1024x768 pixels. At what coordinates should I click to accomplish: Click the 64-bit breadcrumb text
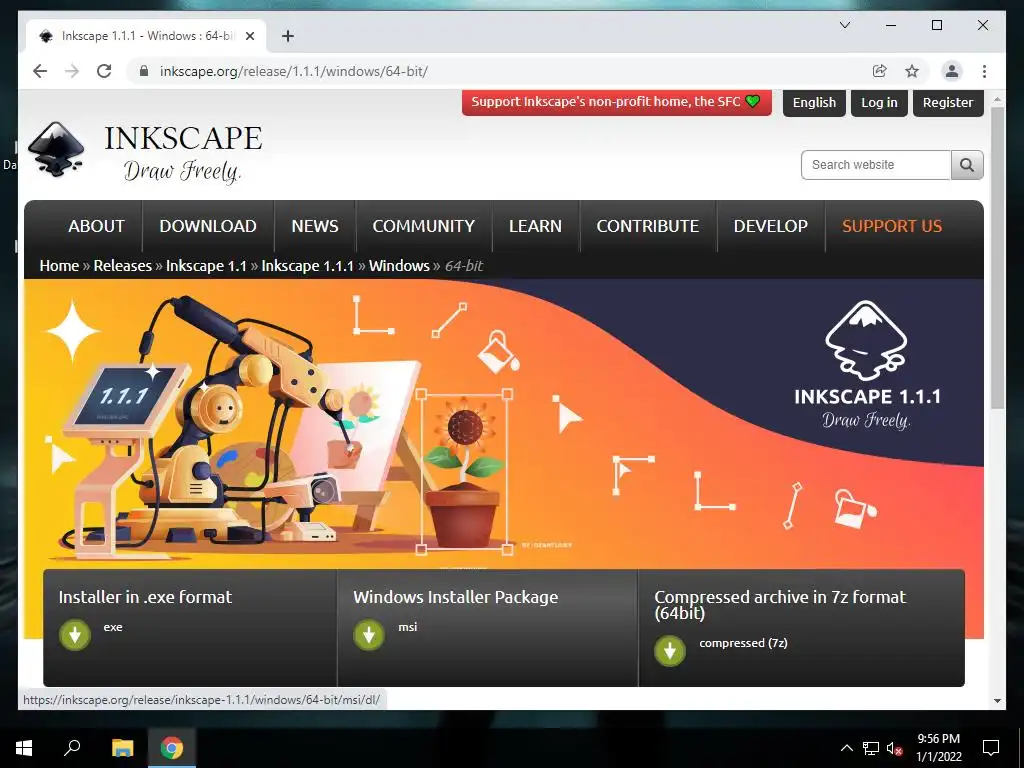coord(464,266)
